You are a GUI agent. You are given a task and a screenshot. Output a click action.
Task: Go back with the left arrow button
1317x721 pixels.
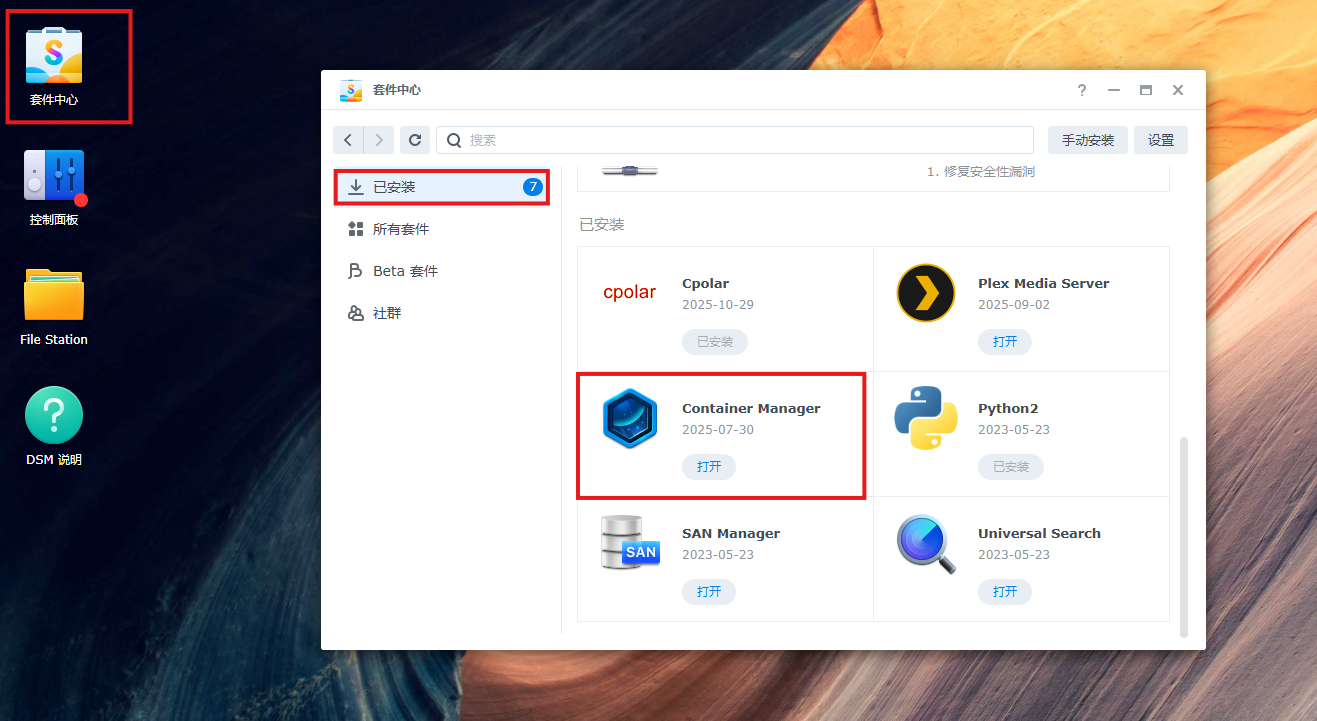point(347,140)
